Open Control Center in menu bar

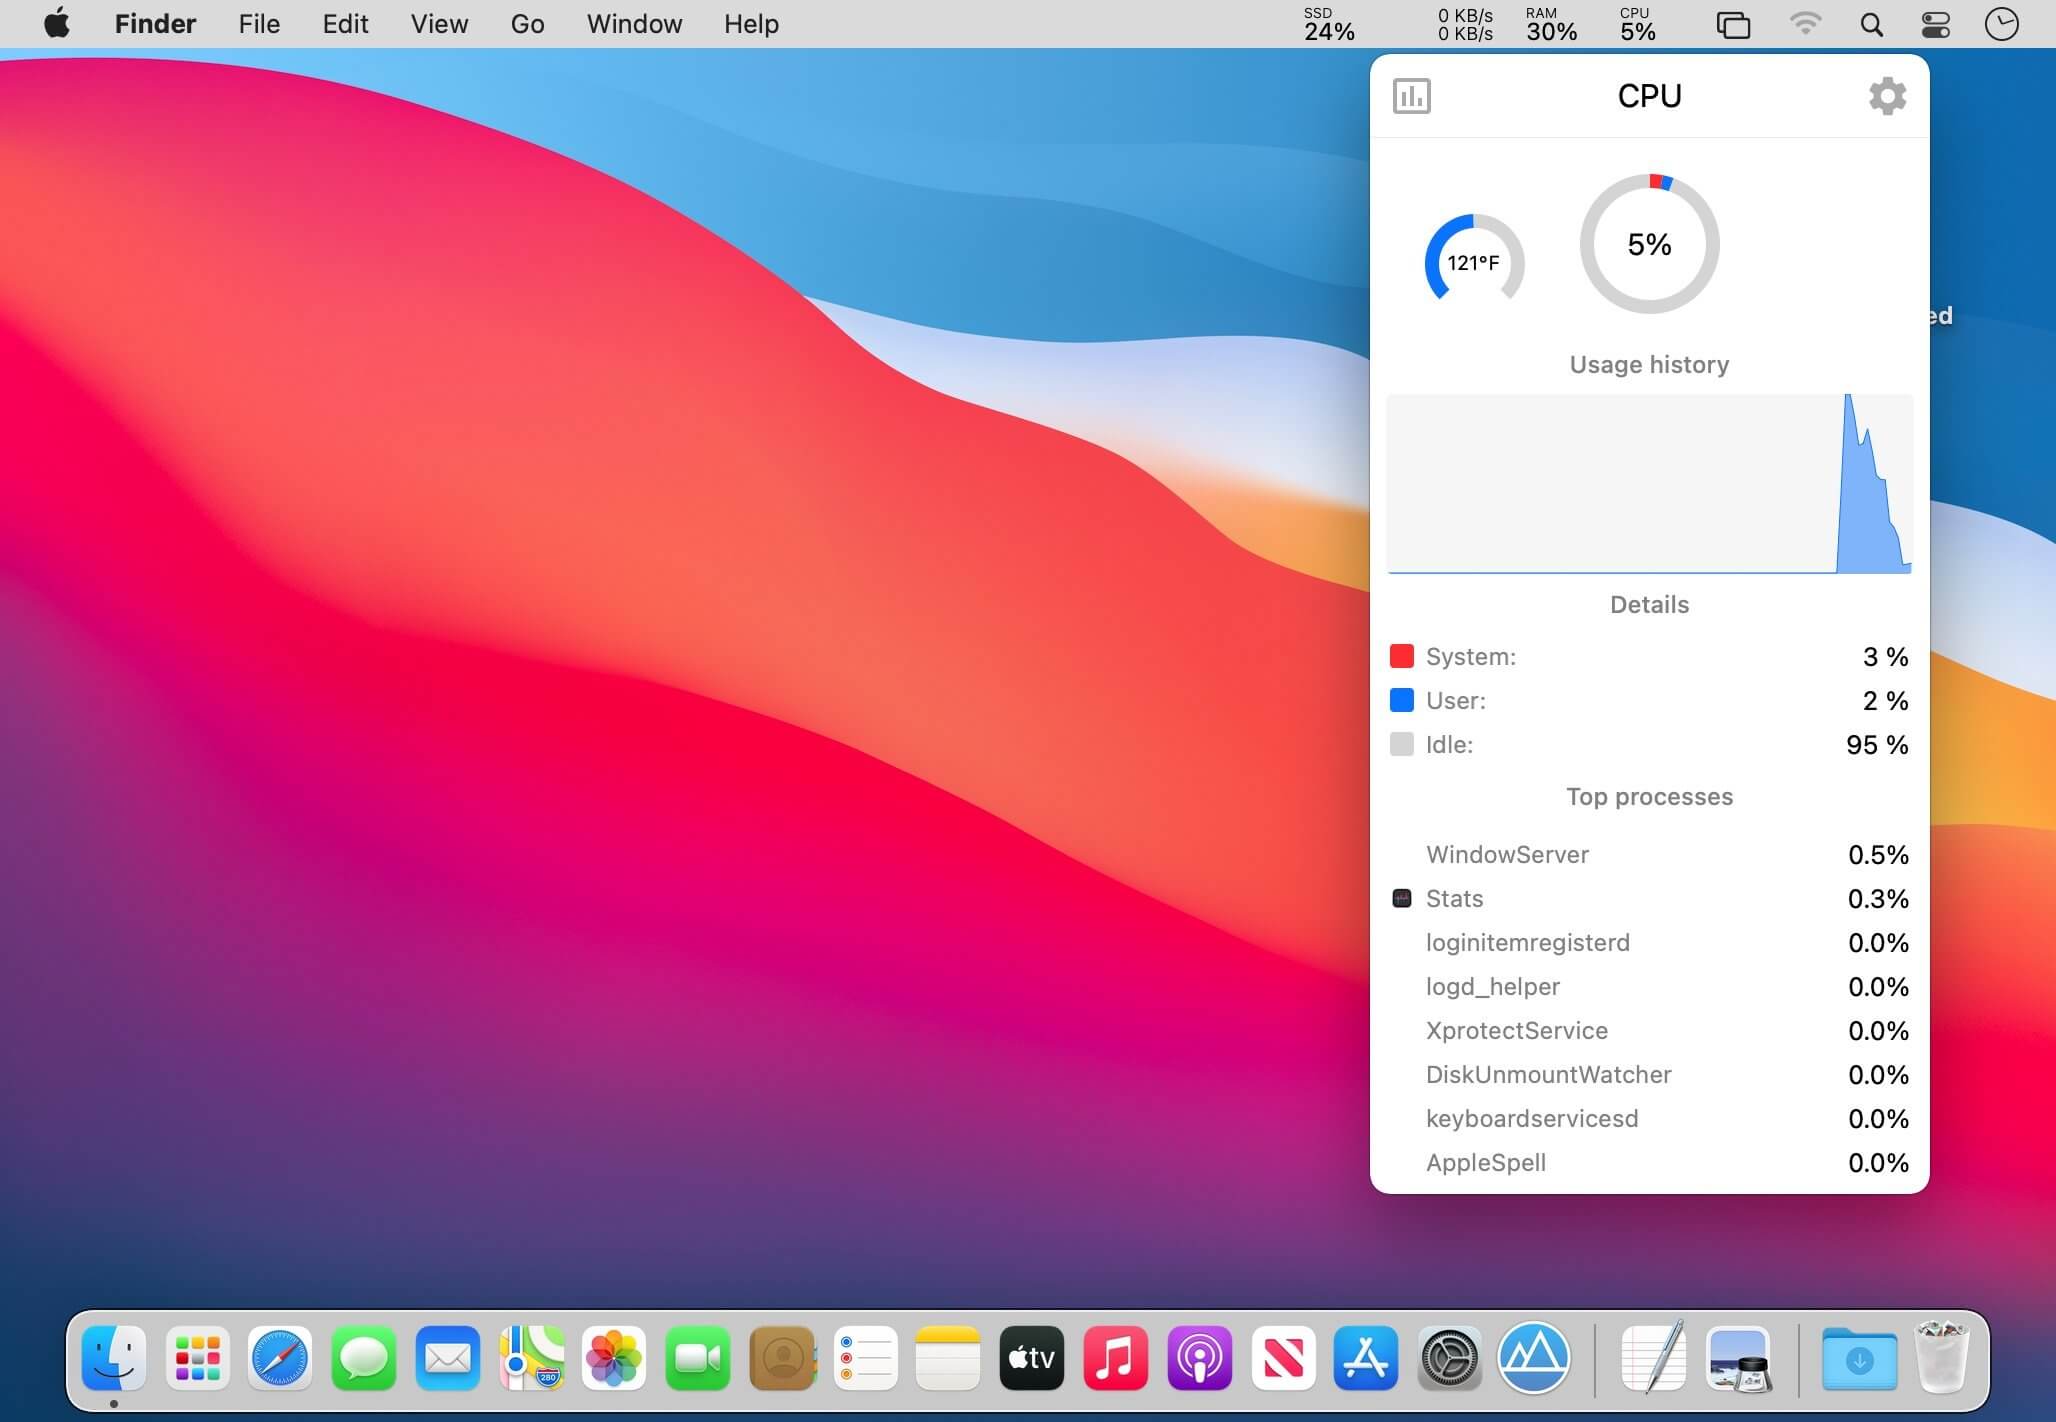click(x=1936, y=24)
